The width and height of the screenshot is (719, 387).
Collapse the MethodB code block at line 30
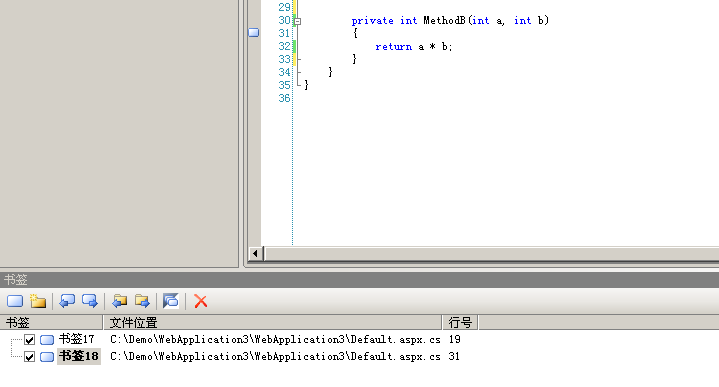point(298,21)
